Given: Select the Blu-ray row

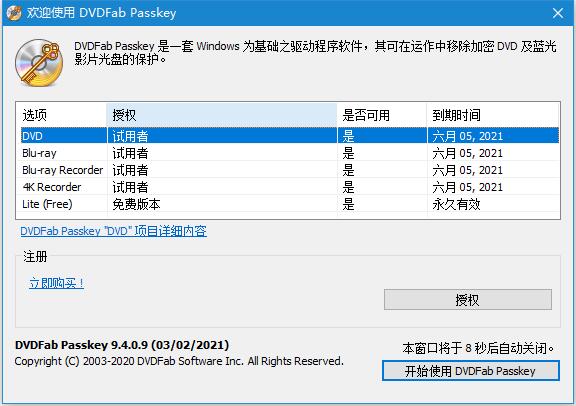Looking at the screenshot, I should coord(290,153).
